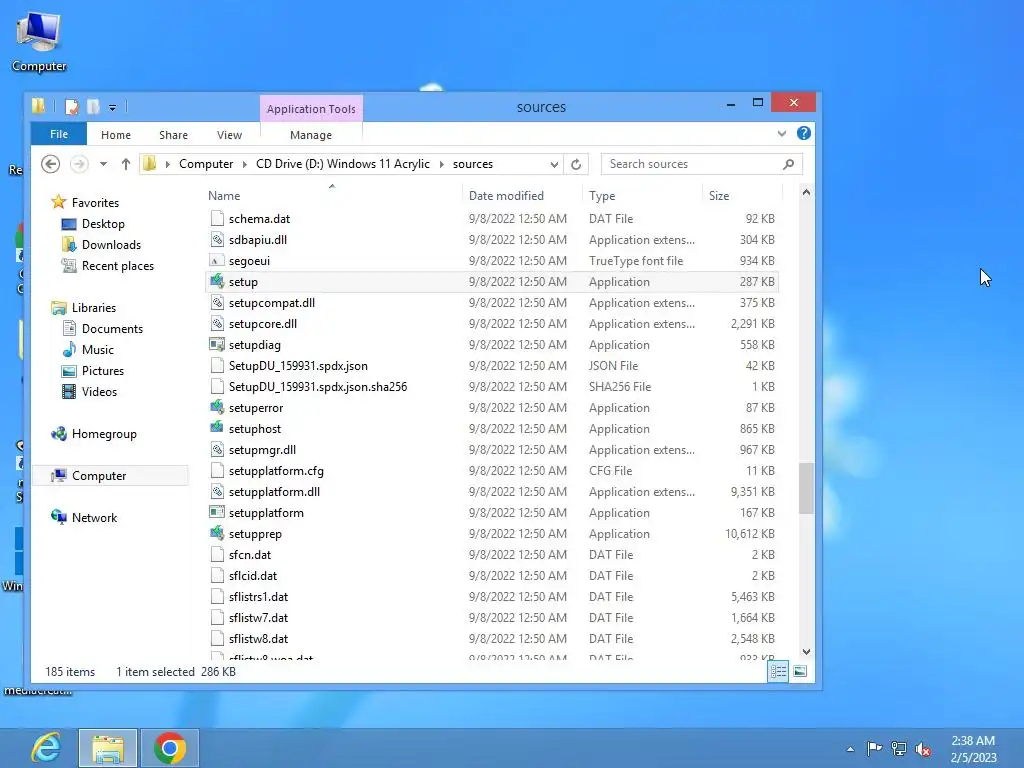Open the recent locations dropdown arrow
Screen dimensions: 1024x768
[x=103, y=164]
